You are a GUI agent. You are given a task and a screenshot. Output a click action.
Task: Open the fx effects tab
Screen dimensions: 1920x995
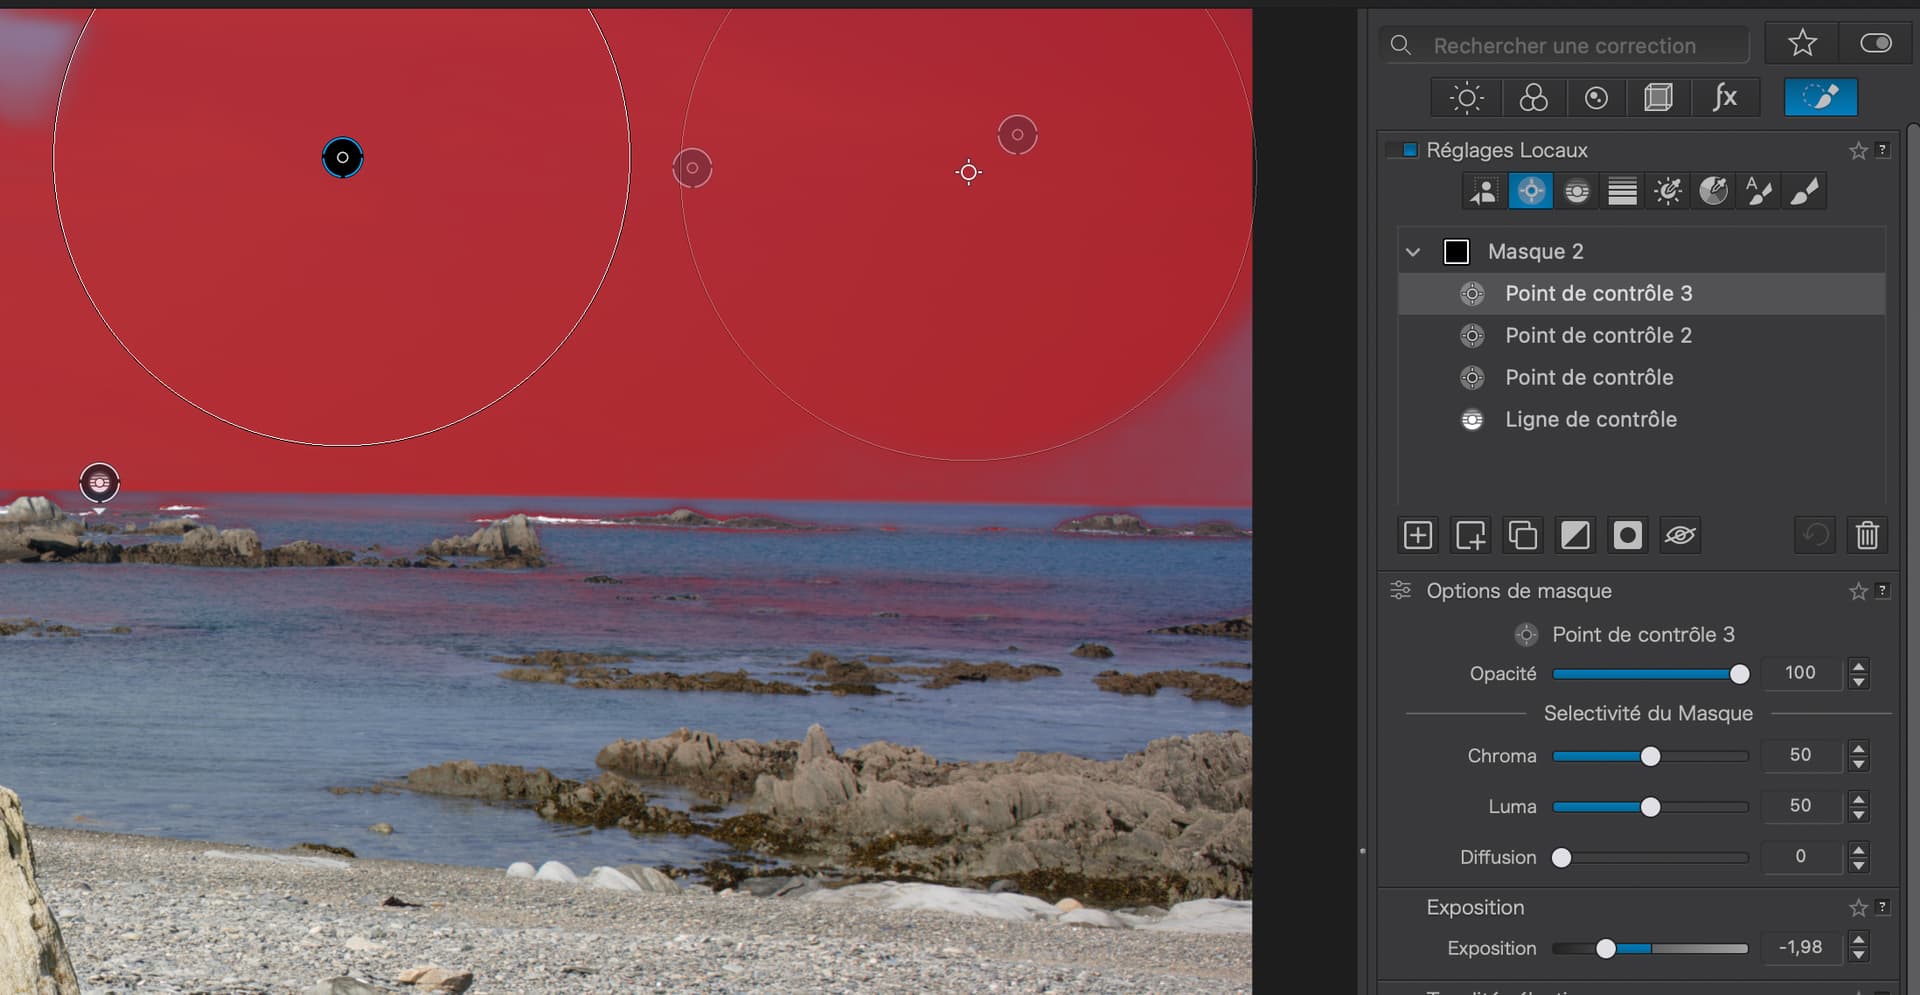pos(1724,98)
